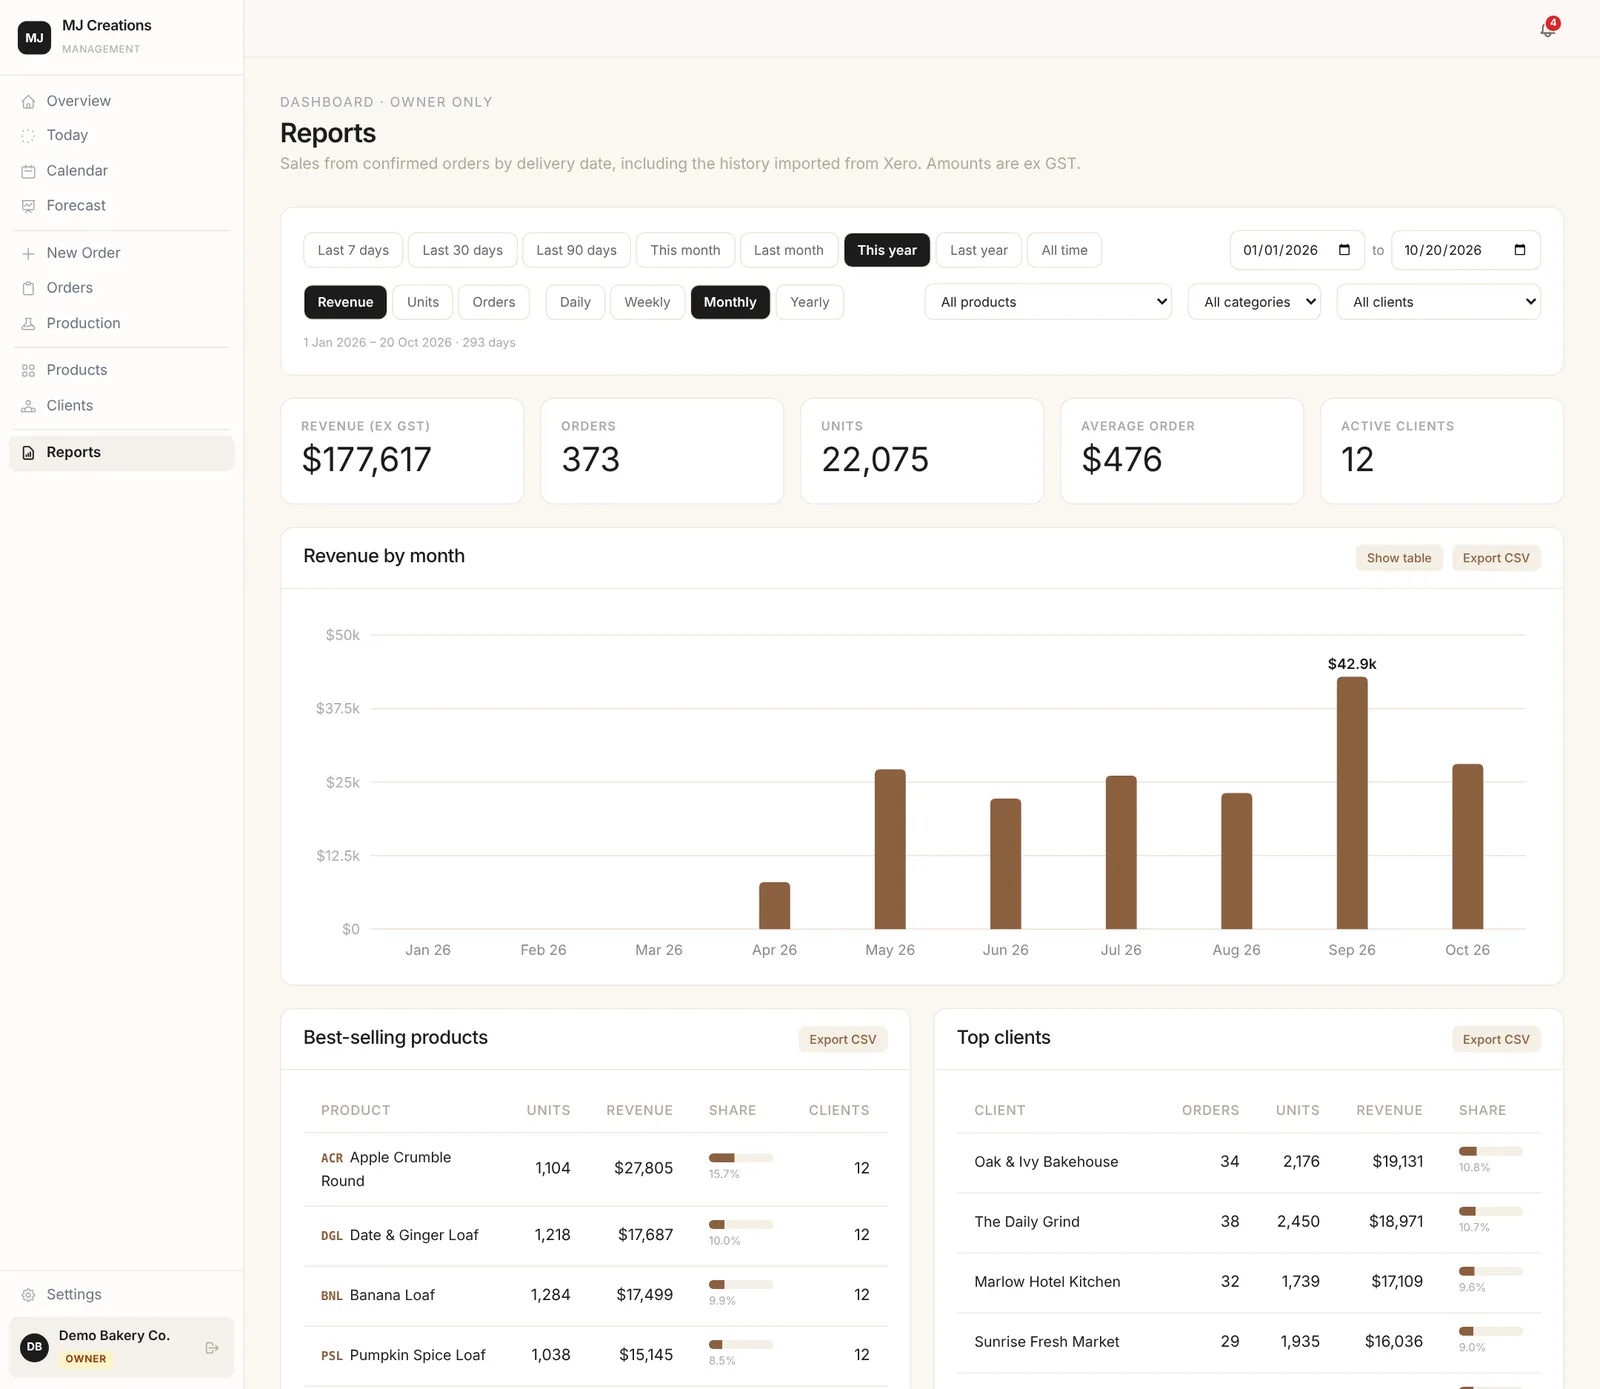Open the All products dropdown
The width and height of the screenshot is (1600, 1389).
pos(1048,302)
